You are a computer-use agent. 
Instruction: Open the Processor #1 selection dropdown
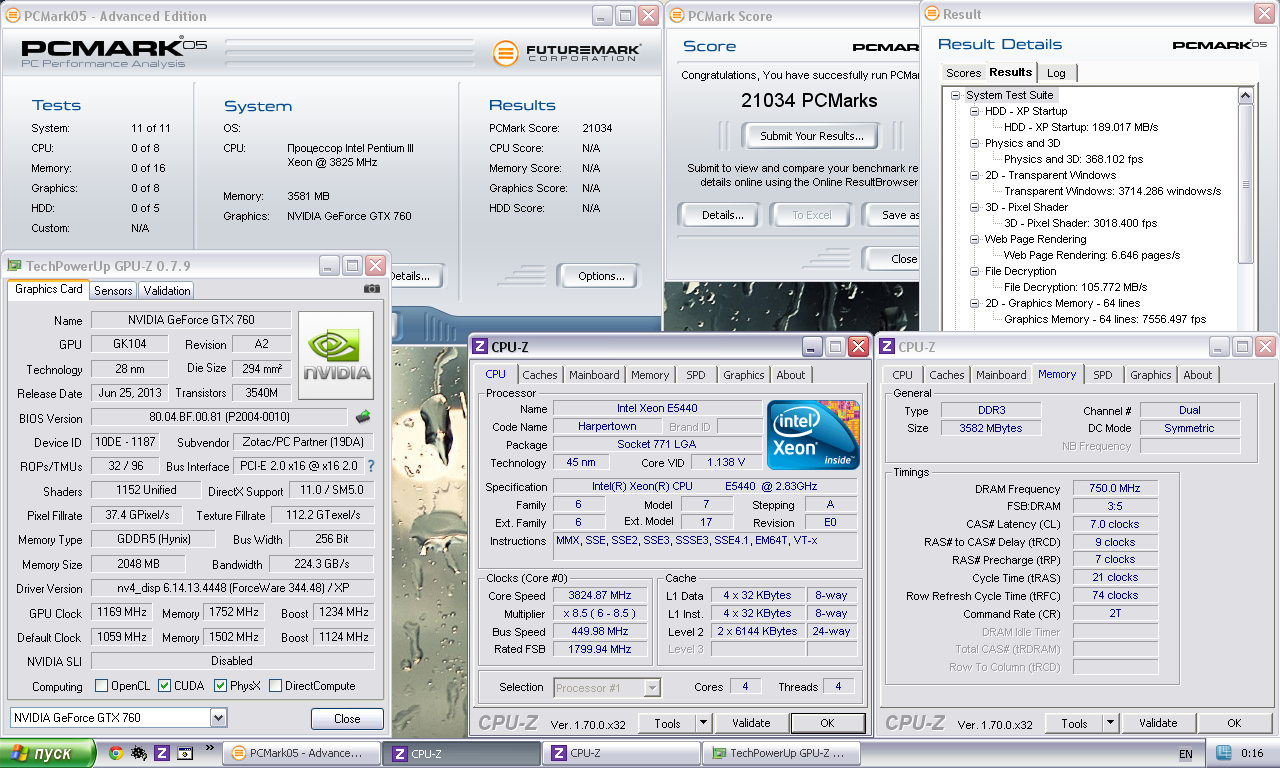coord(652,687)
